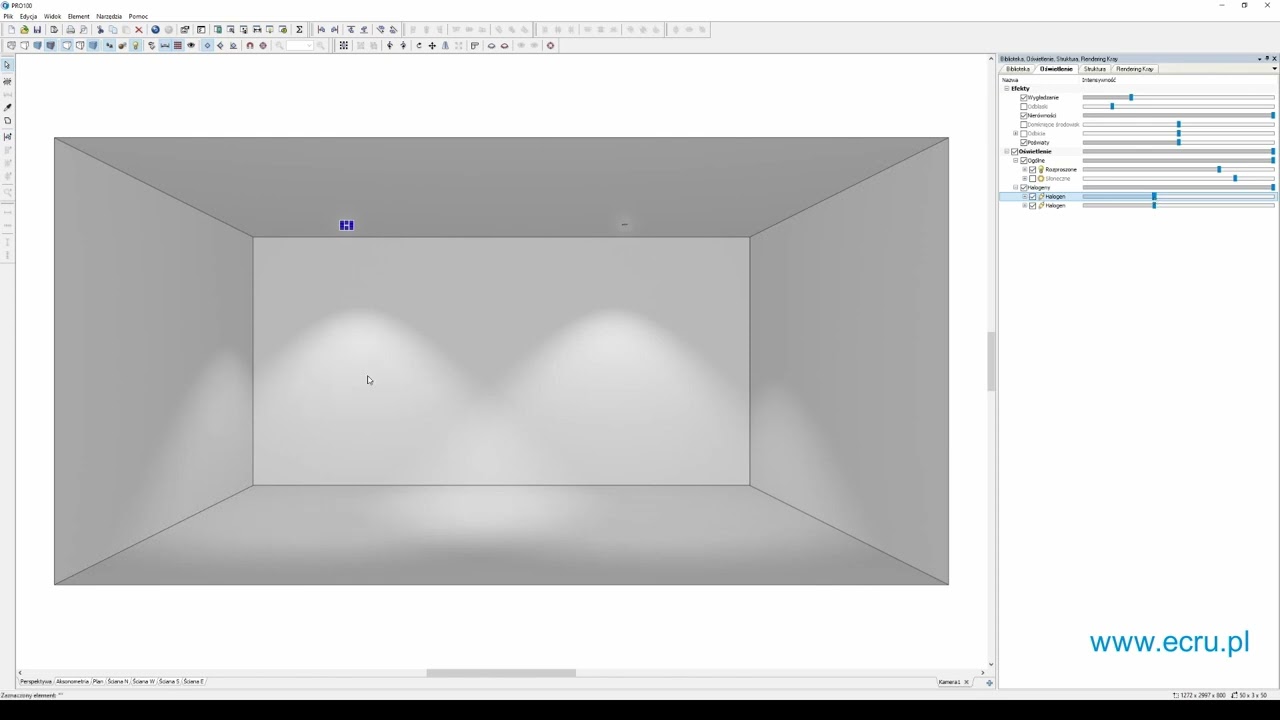Screen dimensions: 1280x720
Task: Click the horizontal scrollbar thumb below viewport
Action: tap(501, 673)
